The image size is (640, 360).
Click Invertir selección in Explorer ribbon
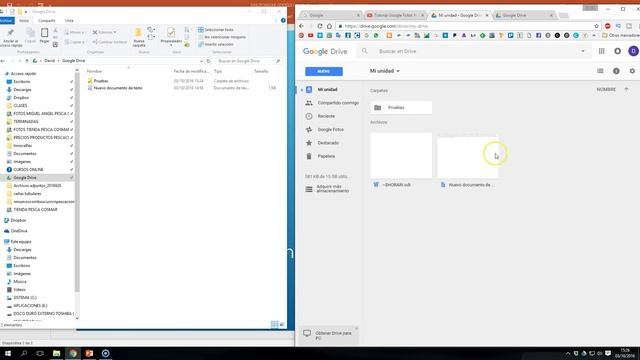coord(216,44)
